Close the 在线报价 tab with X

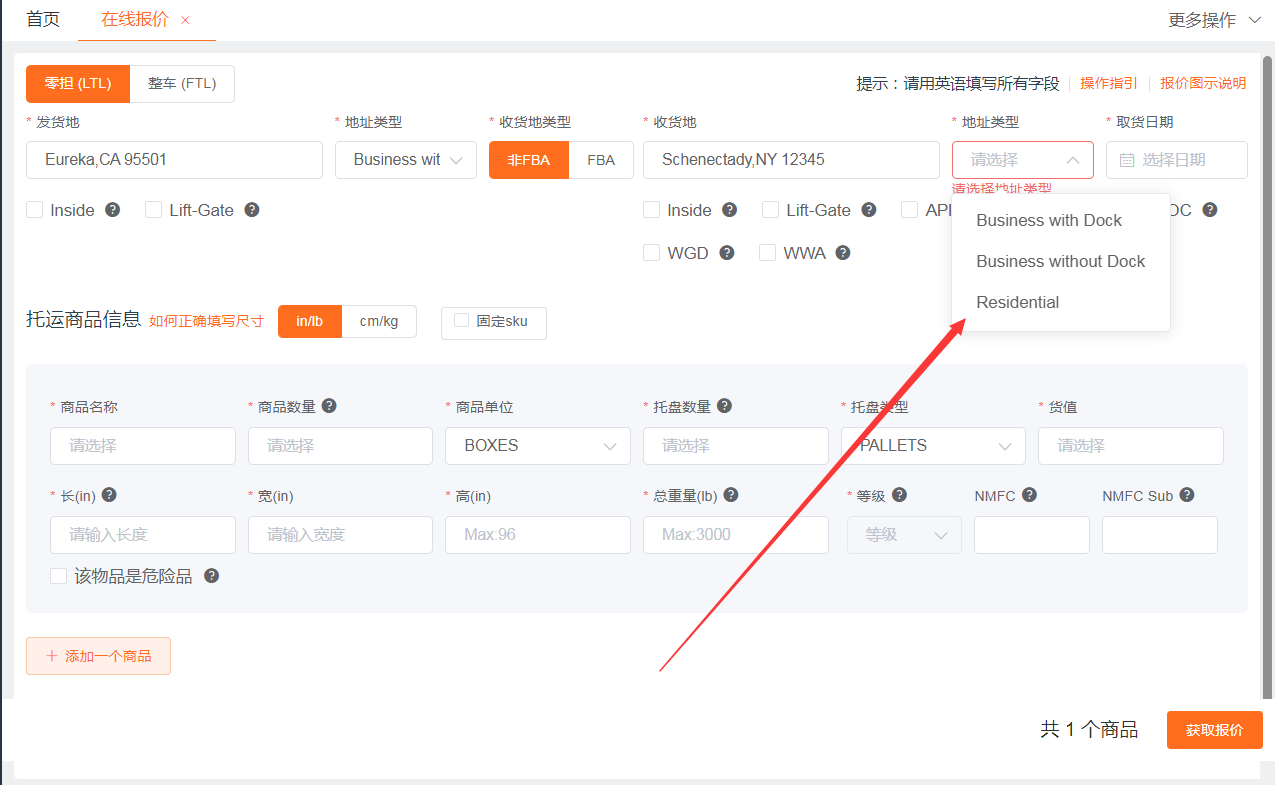pyautogui.click(x=185, y=20)
